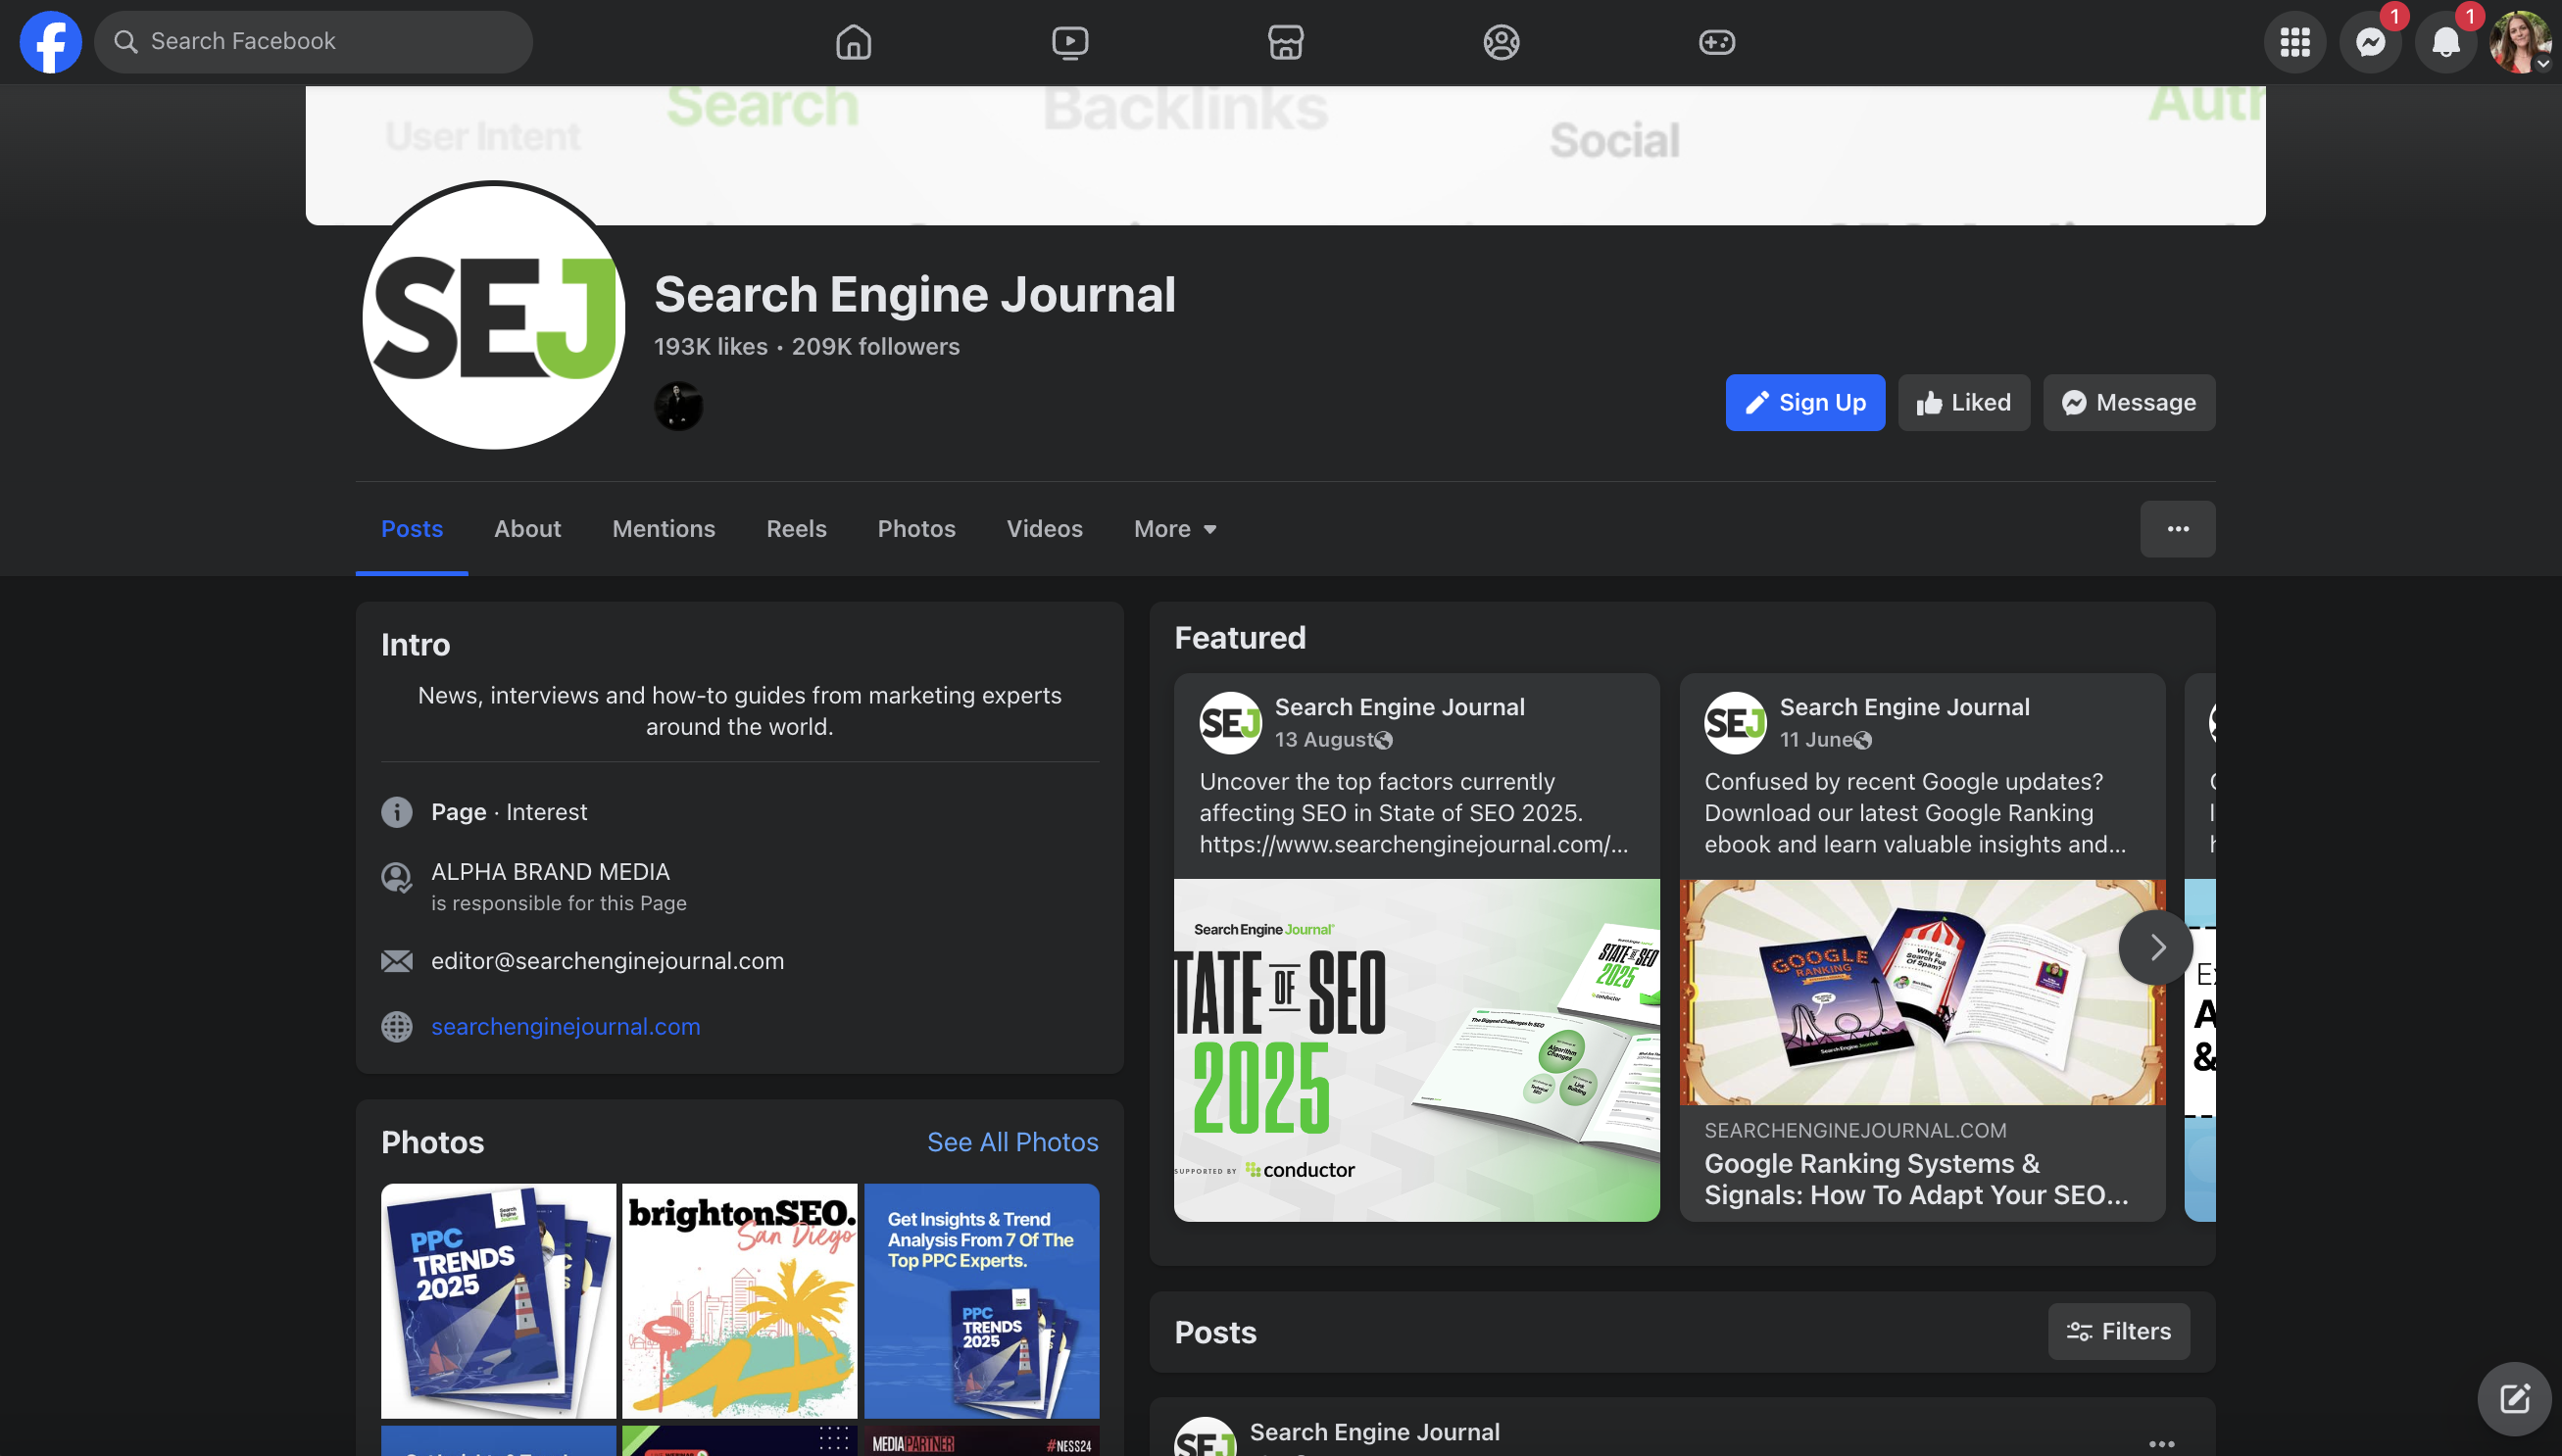Switch to the Reels tab
This screenshot has height=1456, width=2562.
pos(796,529)
